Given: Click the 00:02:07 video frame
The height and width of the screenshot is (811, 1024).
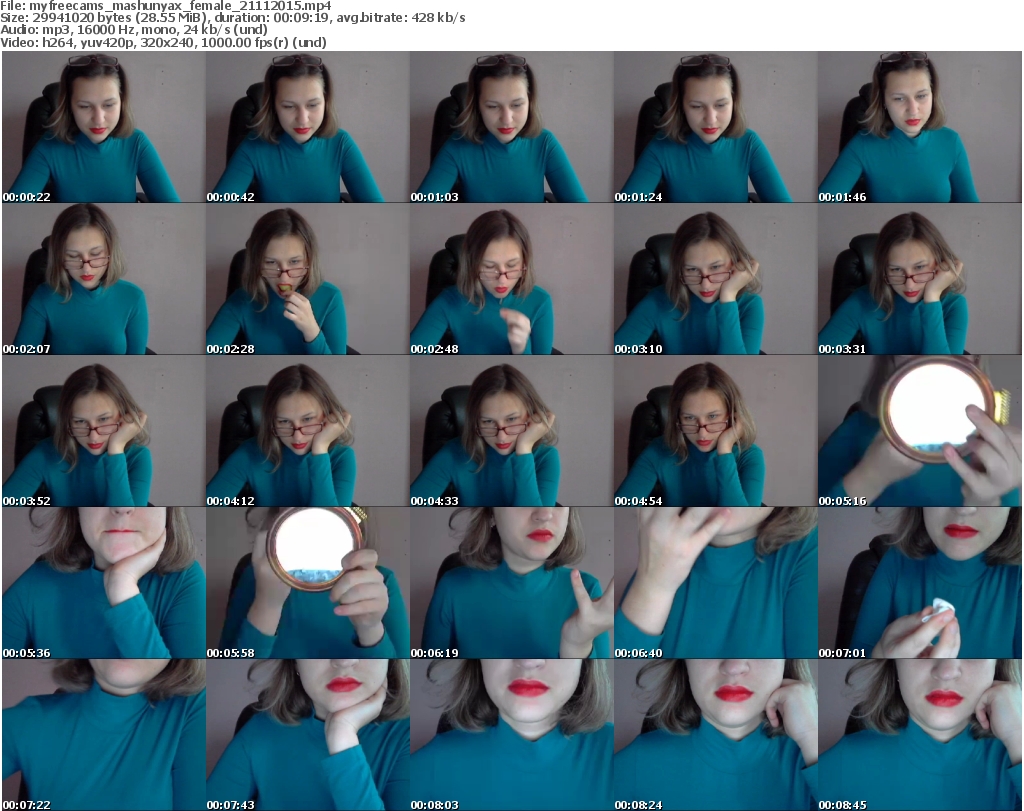Looking at the screenshot, I should click(103, 279).
